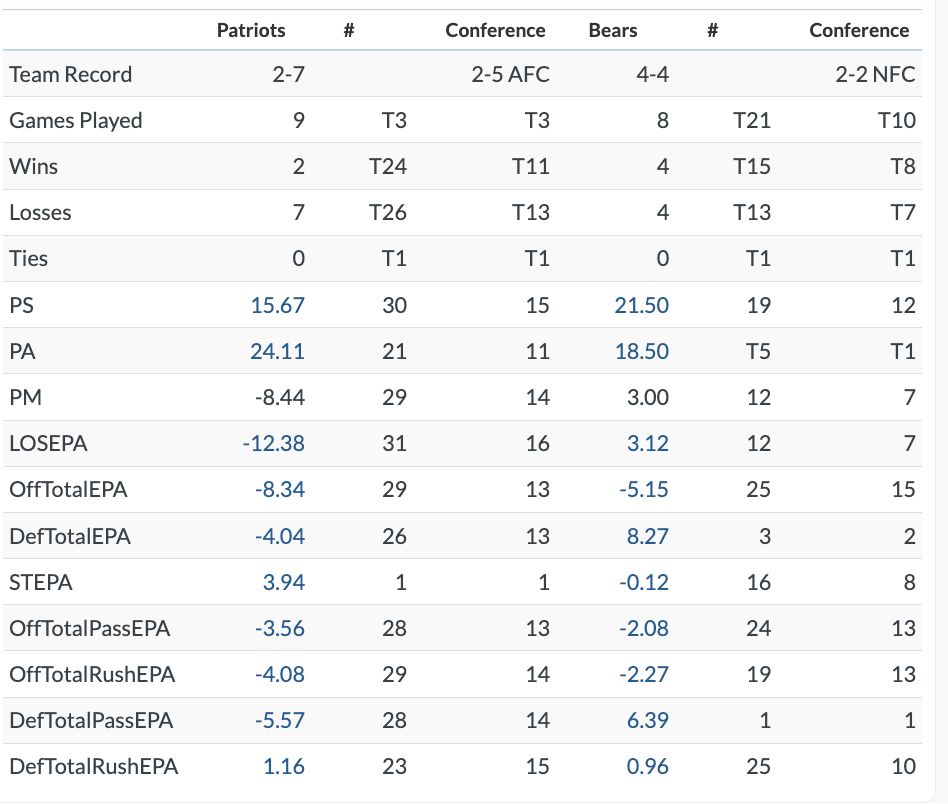948x804 pixels.
Task: Click the Bears column header
Action: [x=613, y=30]
